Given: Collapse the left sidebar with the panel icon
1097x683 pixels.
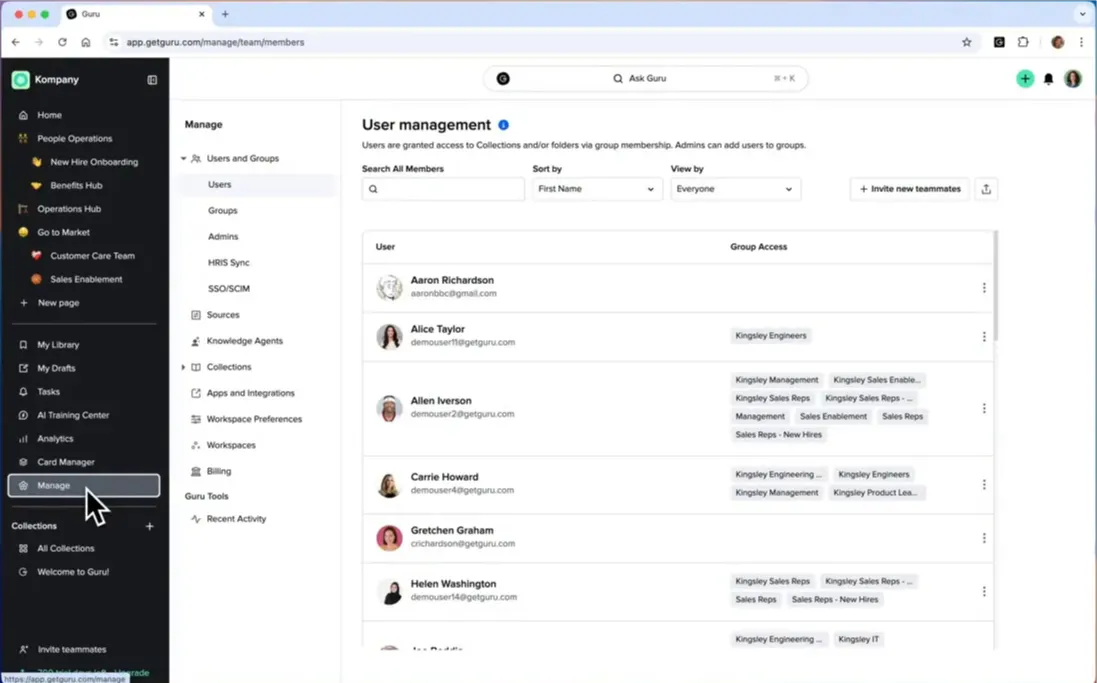Looking at the screenshot, I should pos(152,80).
